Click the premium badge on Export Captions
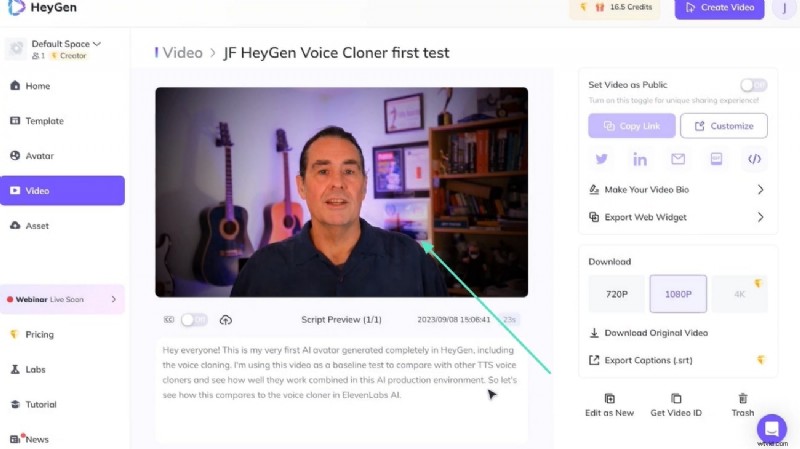Screen dimensions: 800x449 tap(761, 360)
